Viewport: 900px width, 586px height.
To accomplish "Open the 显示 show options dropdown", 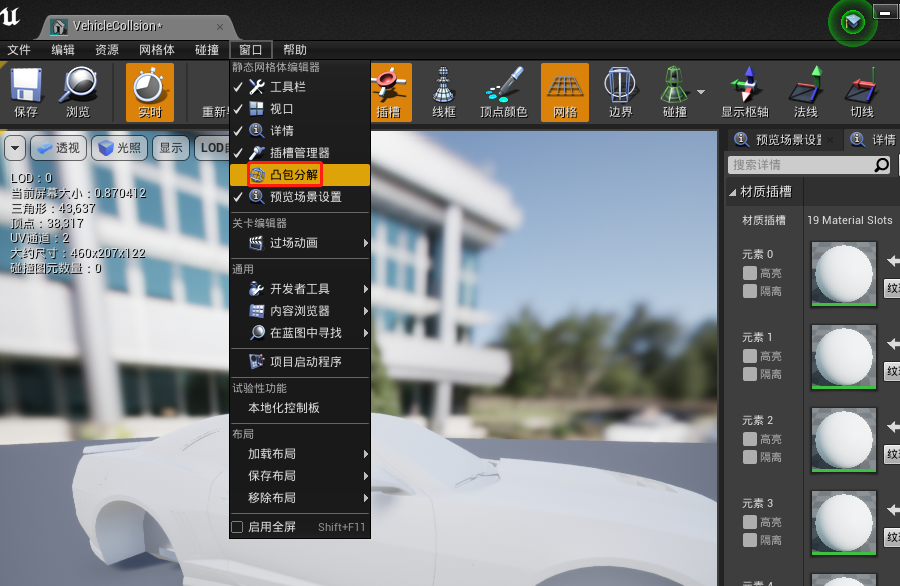I will (x=171, y=148).
